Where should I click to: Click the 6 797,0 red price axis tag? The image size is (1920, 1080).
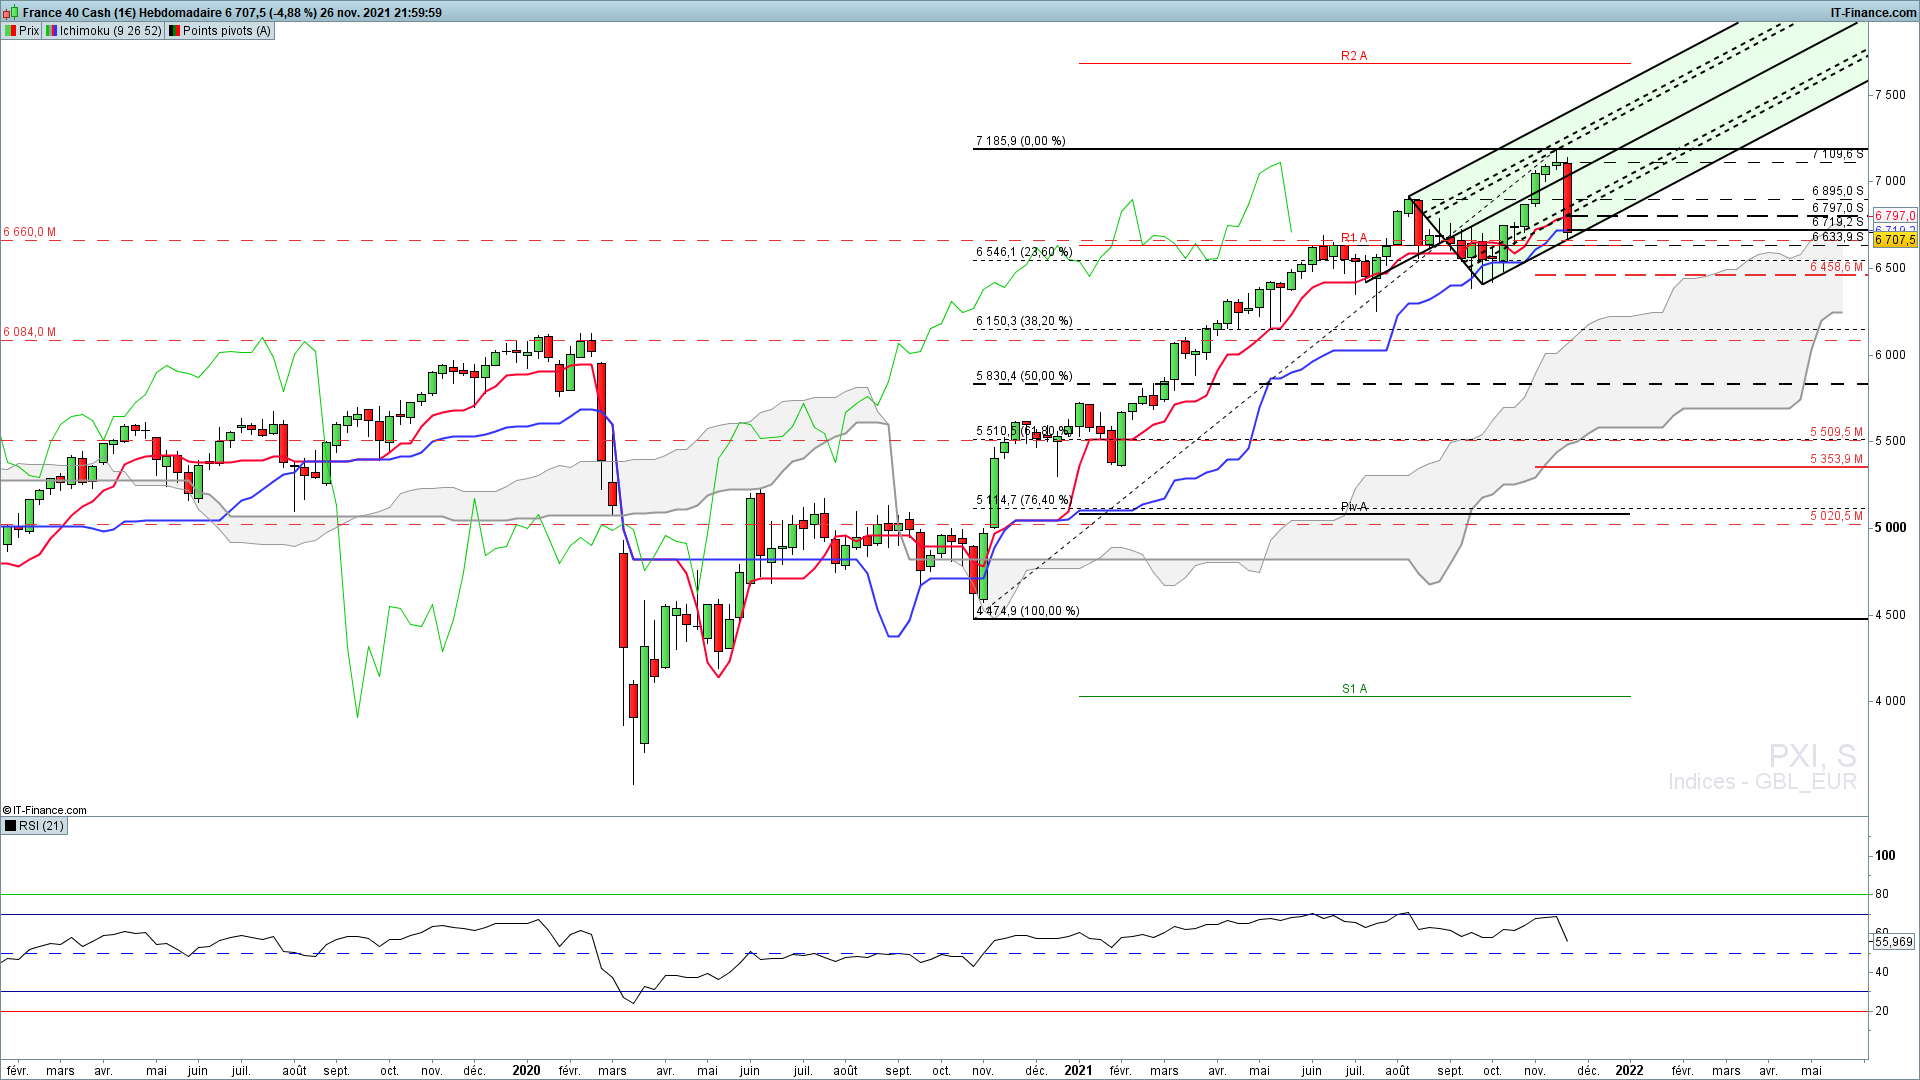[x=1894, y=216]
